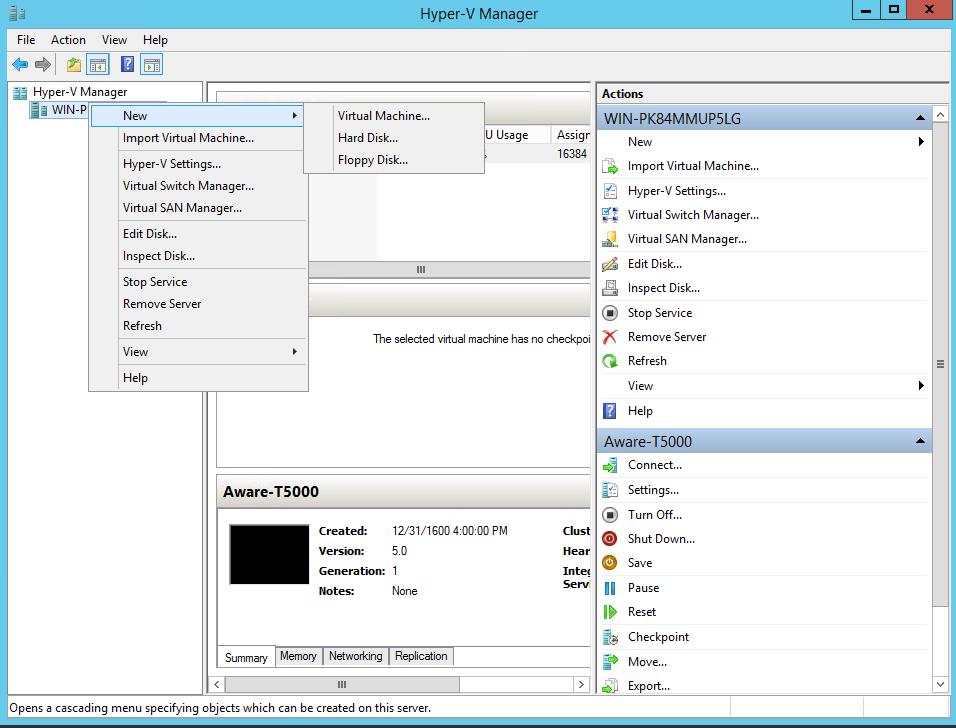Collapse the Aware-T5000 actions section
The image size is (956, 728).
[920, 441]
